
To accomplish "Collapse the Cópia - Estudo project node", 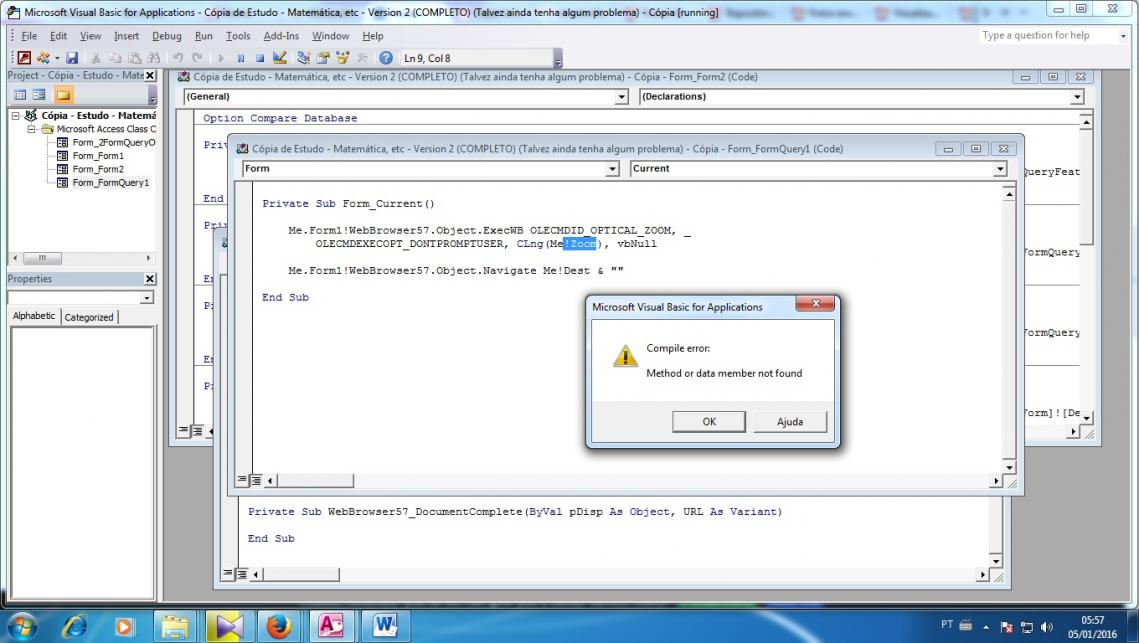I will click(x=15, y=116).
